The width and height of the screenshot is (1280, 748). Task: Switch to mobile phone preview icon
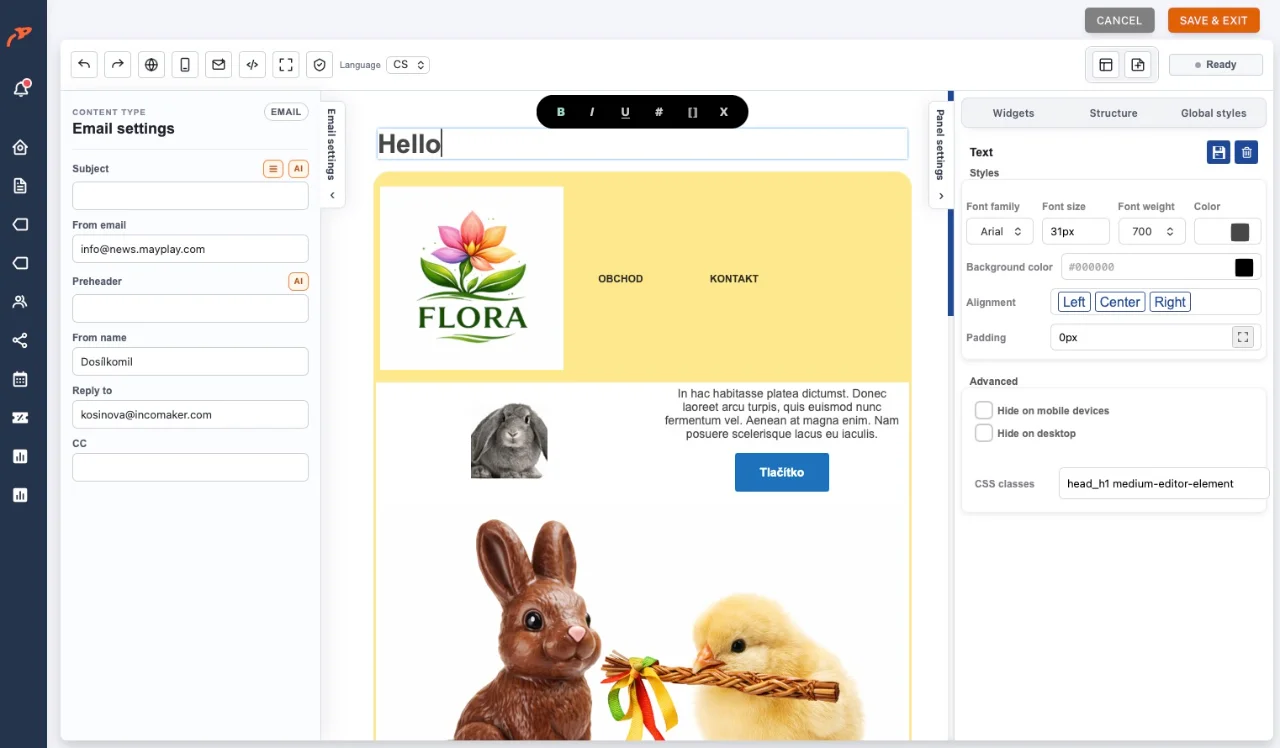pos(185,65)
